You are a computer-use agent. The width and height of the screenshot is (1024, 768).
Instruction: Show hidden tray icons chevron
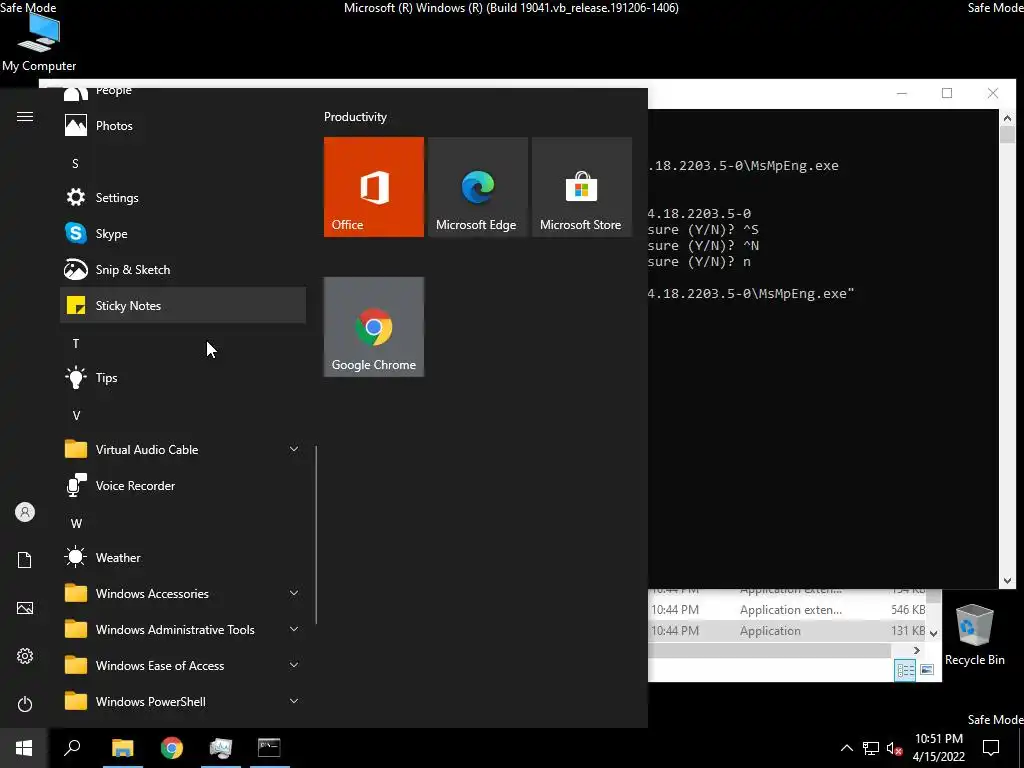click(846, 748)
